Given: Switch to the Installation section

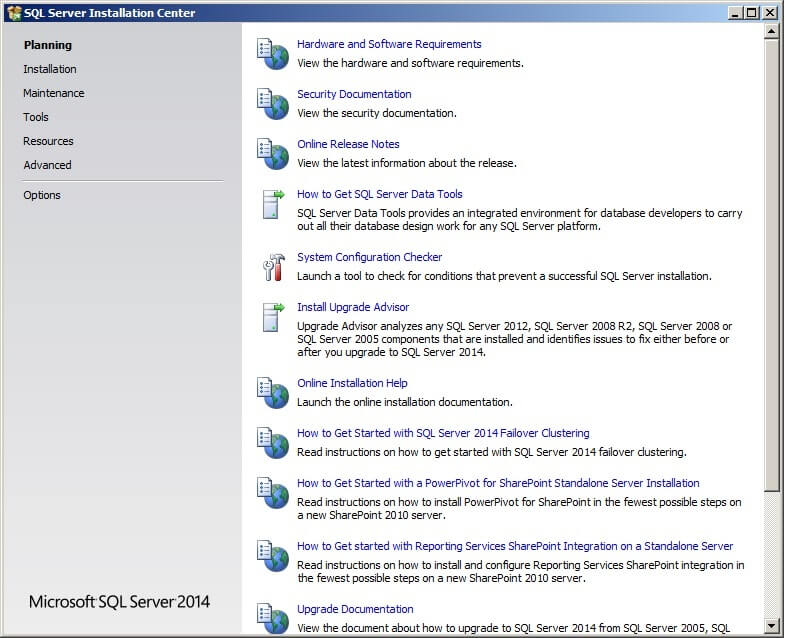Looking at the screenshot, I should (x=50, y=69).
